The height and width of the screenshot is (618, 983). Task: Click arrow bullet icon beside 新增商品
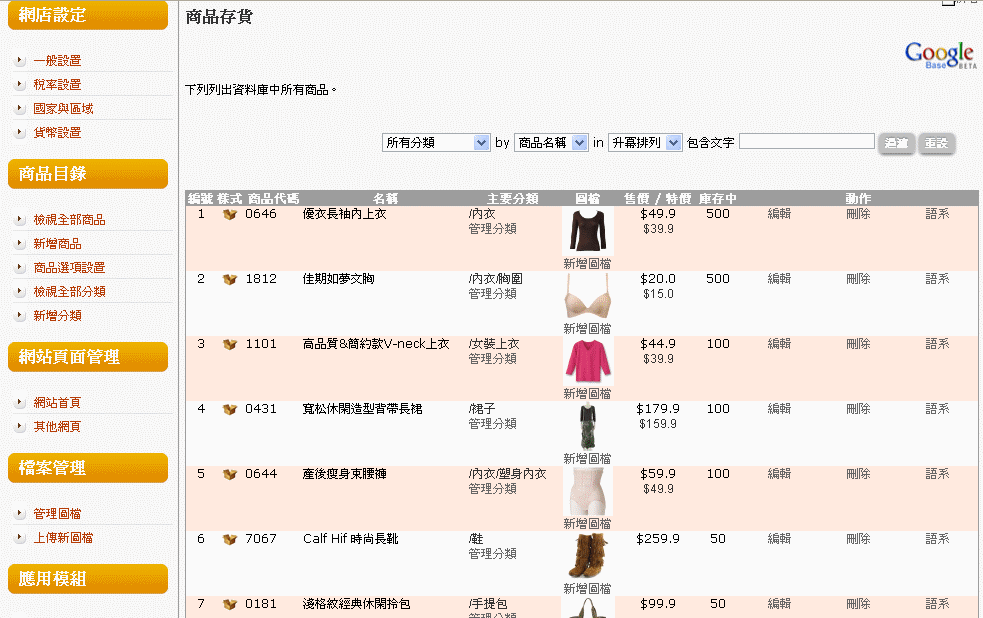[20, 244]
